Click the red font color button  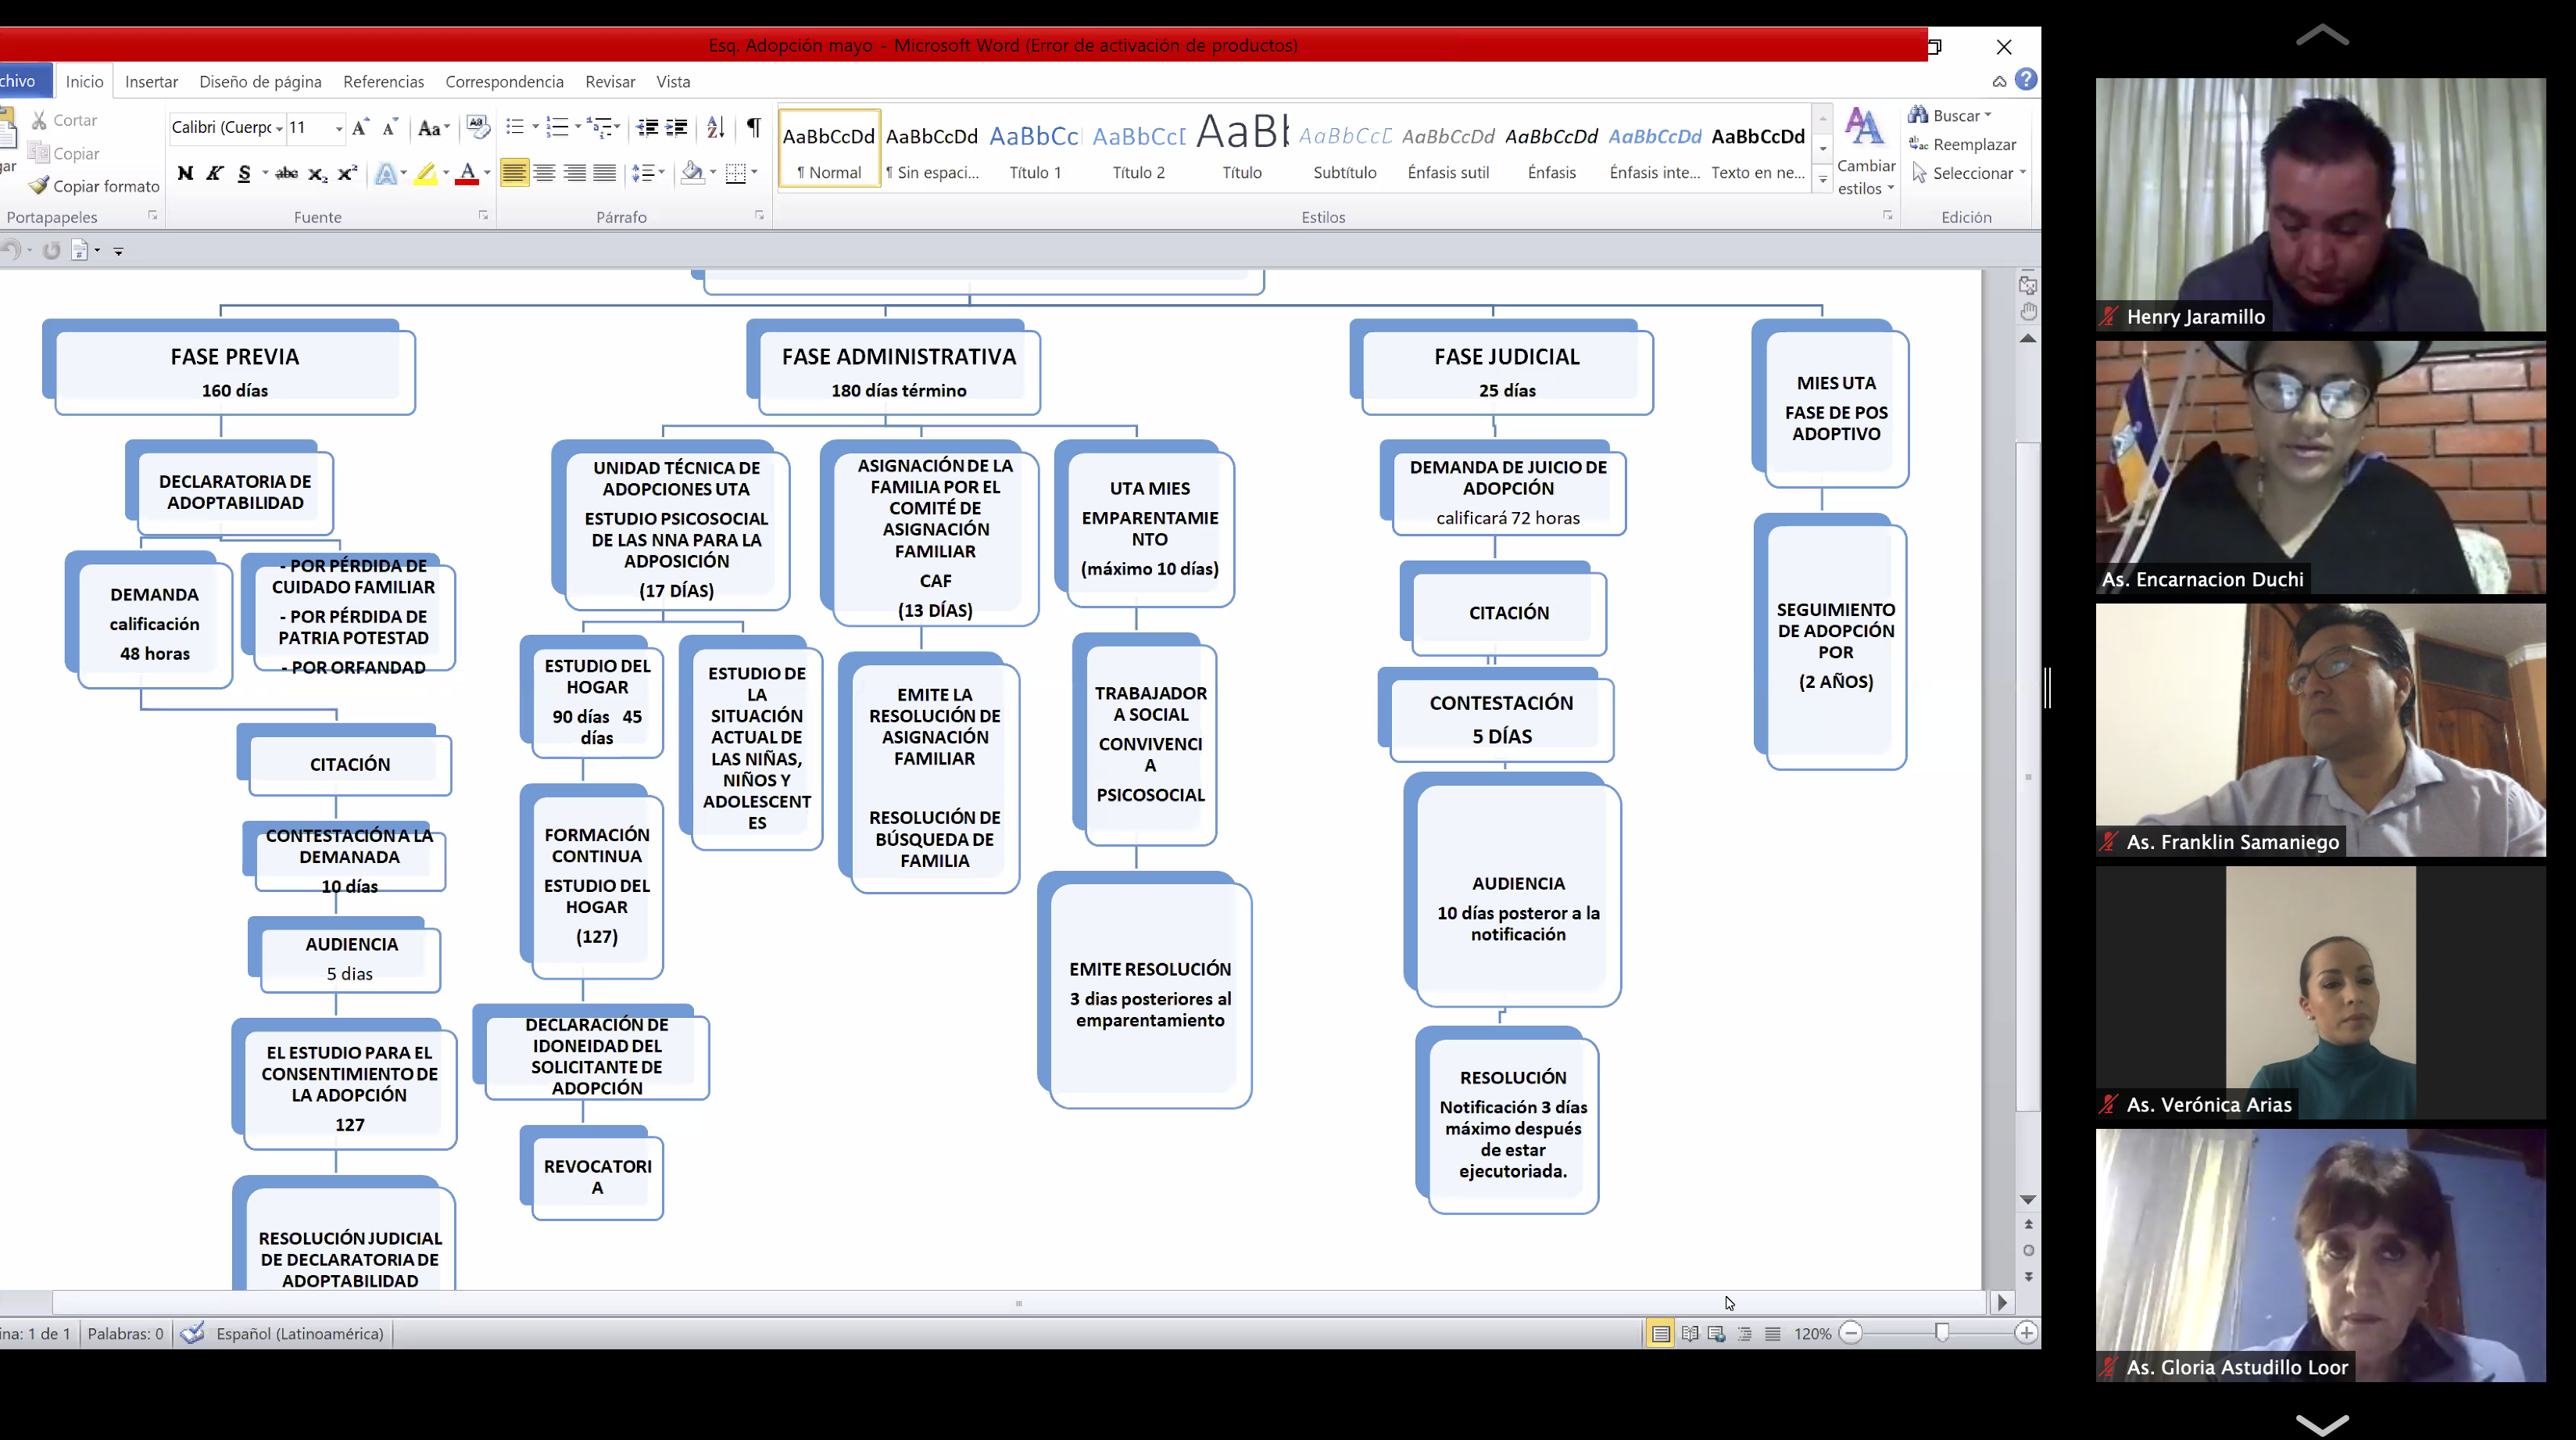[x=467, y=174]
